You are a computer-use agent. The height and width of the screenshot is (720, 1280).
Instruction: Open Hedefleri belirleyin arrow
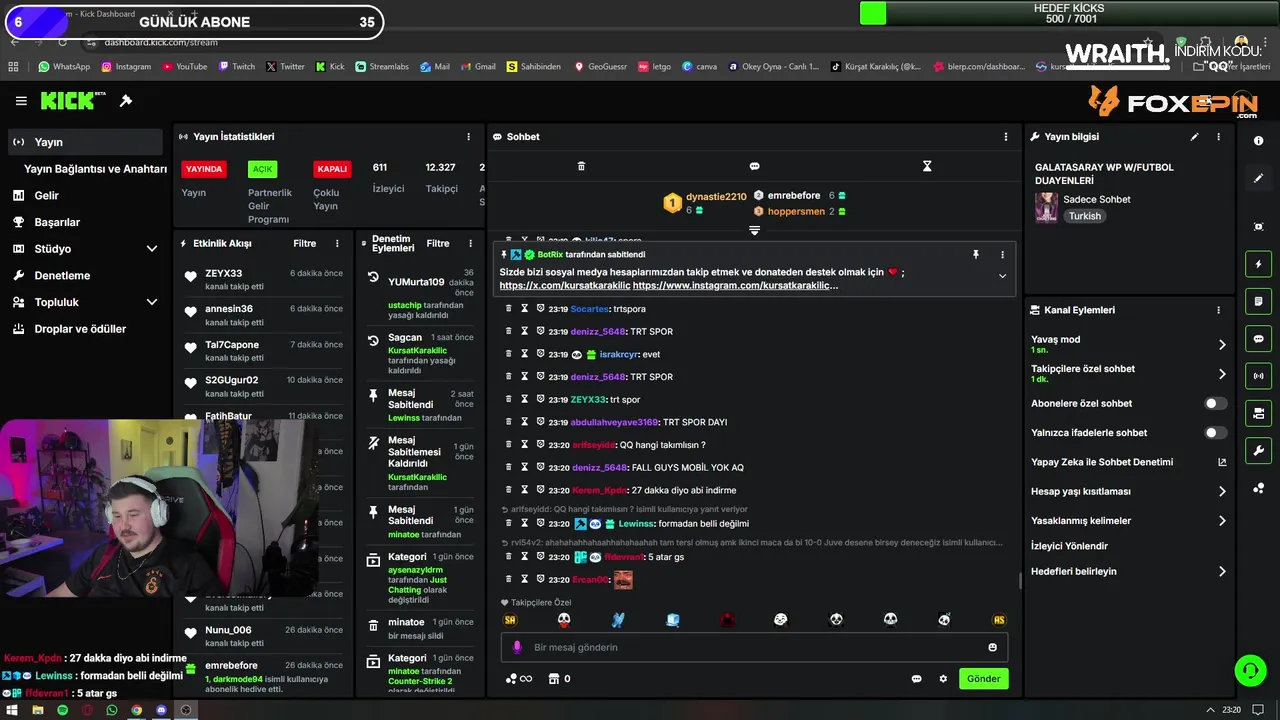coord(1222,572)
